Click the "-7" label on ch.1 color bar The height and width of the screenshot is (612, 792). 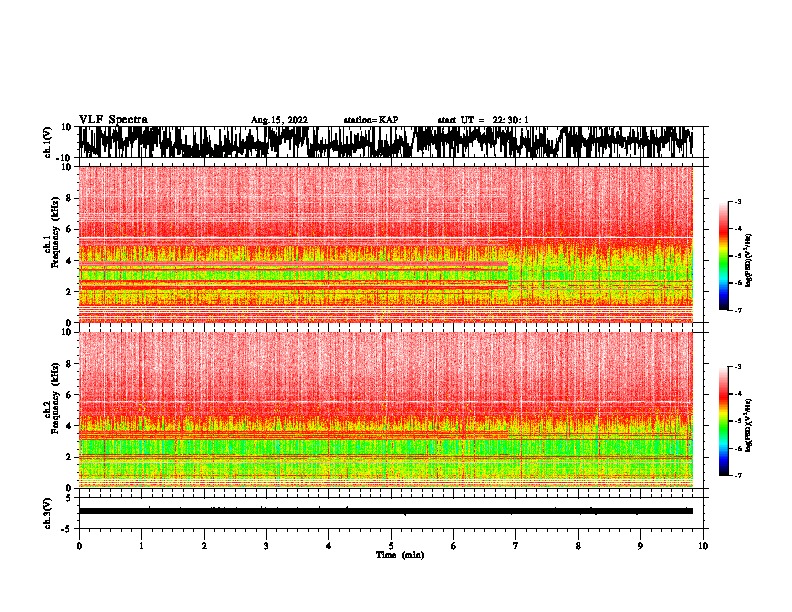(x=738, y=310)
